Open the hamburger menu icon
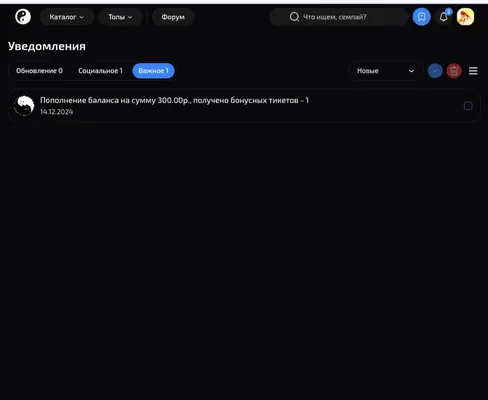The image size is (488, 400). (x=473, y=71)
